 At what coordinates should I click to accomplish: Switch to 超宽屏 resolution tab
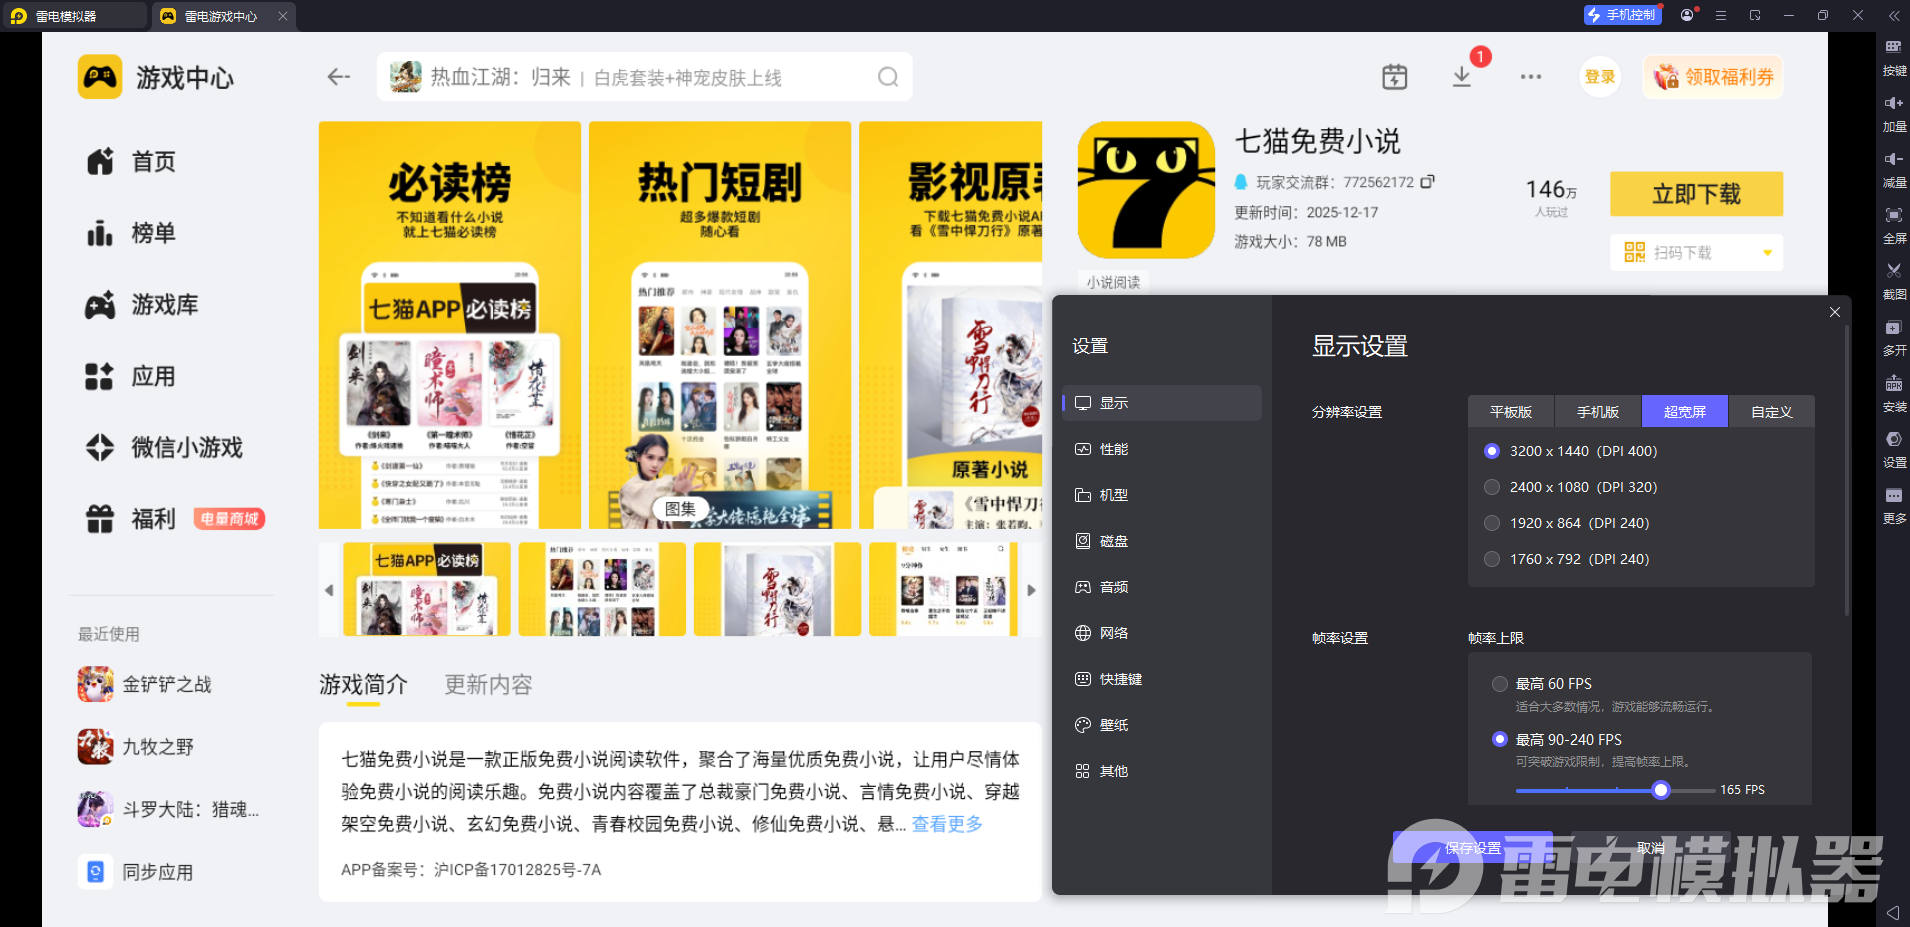click(1685, 412)
